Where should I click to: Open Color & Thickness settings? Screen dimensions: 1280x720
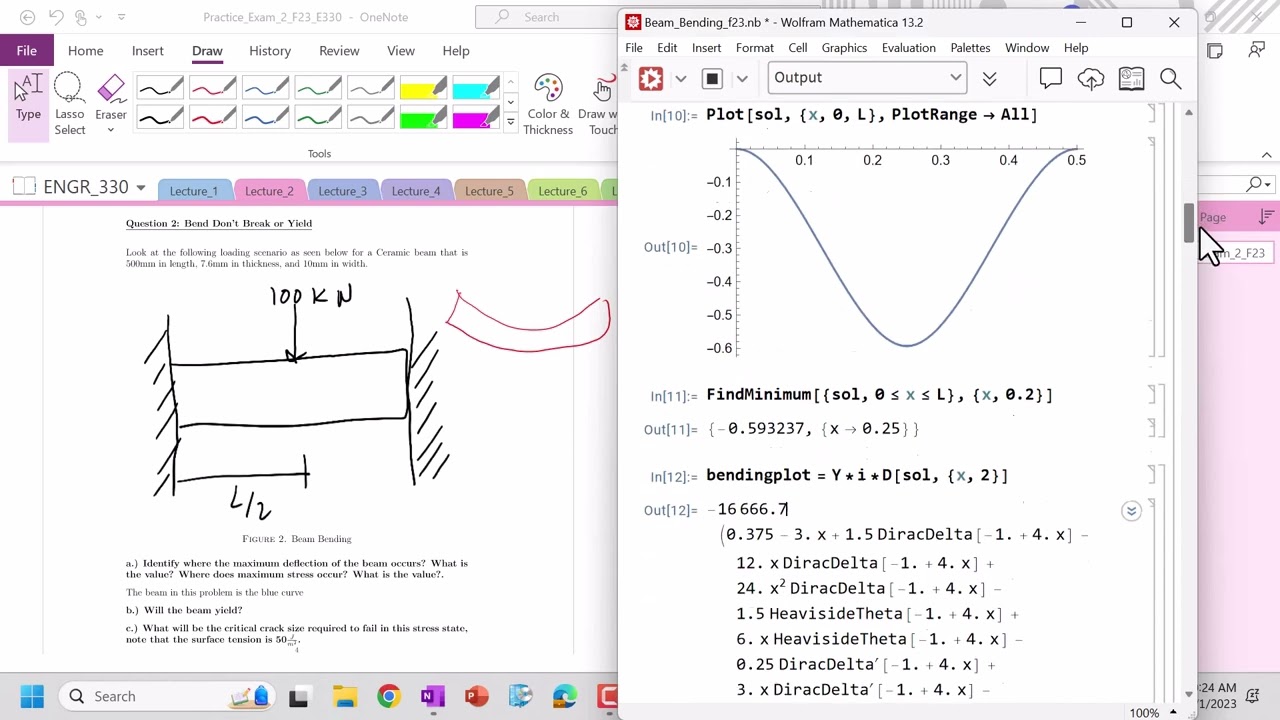point(548,105)
